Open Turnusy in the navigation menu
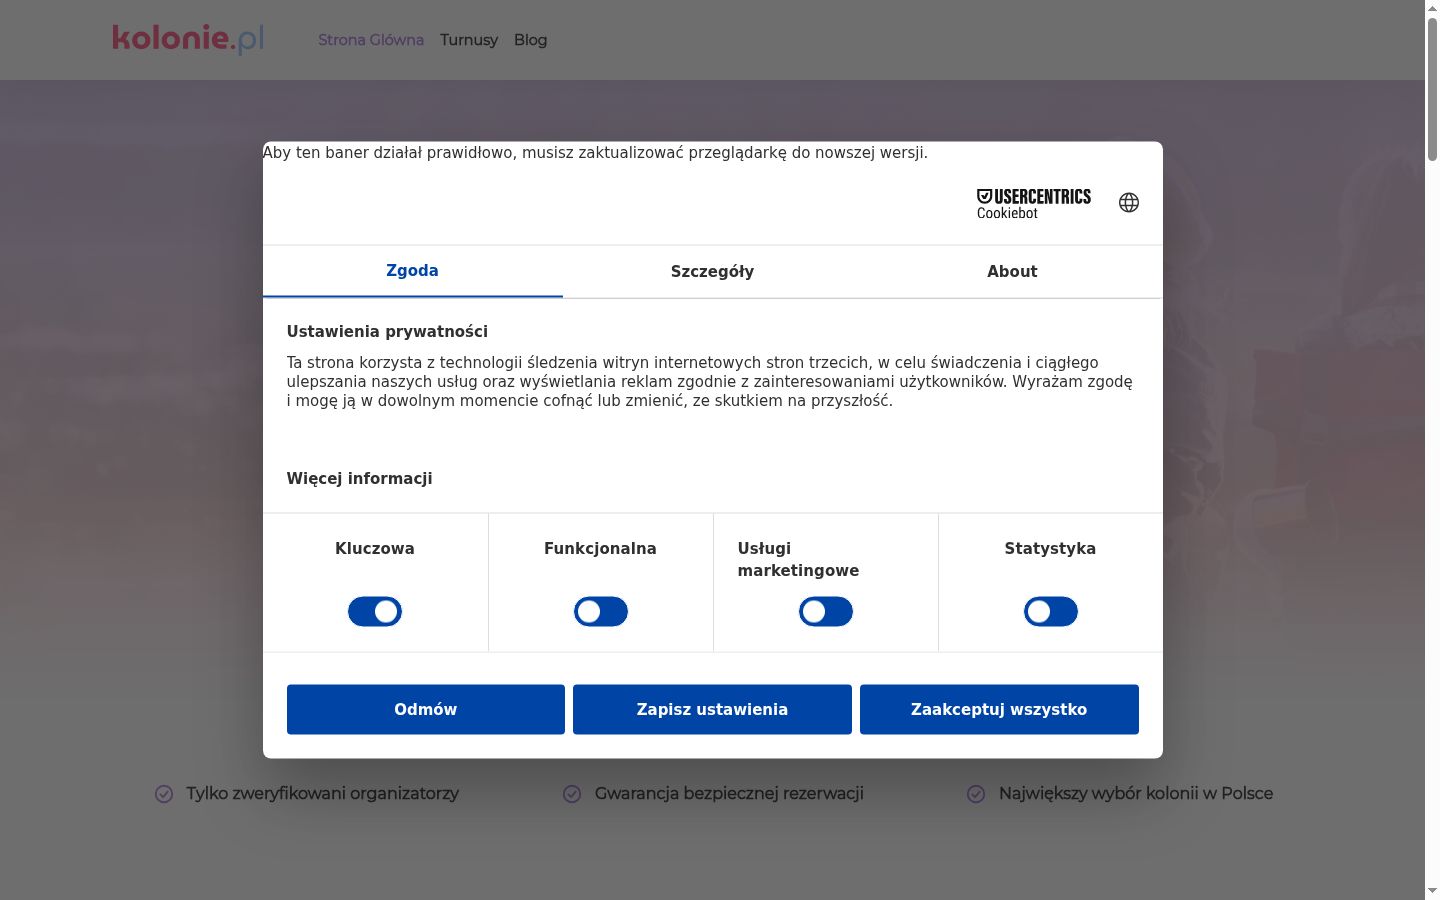Viewport: 1440px width, 900px height. (469, 40)
